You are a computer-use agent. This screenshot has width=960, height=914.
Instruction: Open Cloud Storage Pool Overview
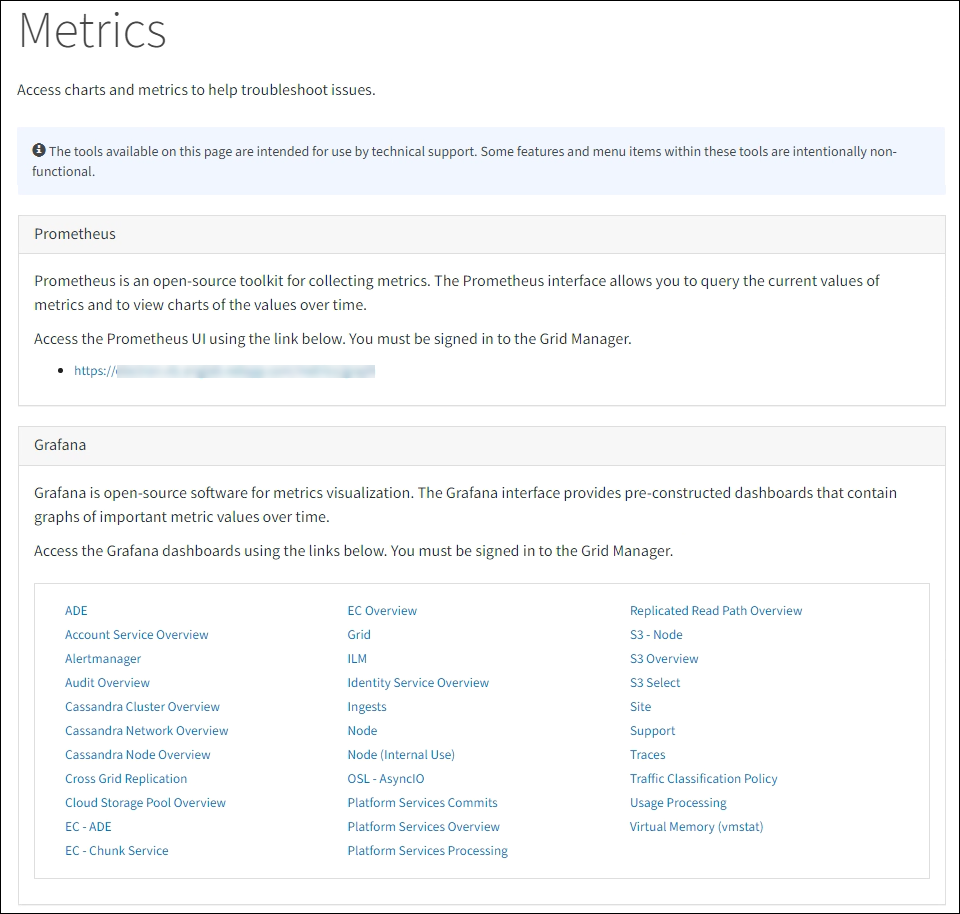point(145,803)
